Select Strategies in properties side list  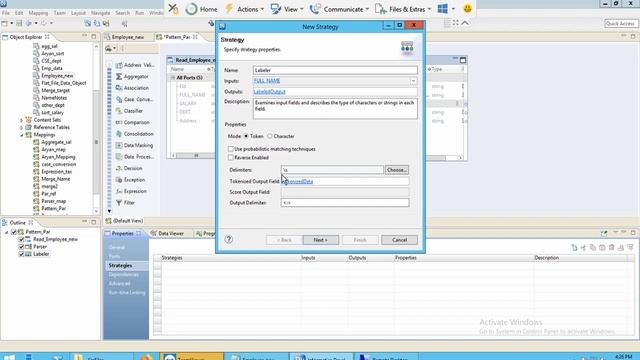(x=120, y=265)
